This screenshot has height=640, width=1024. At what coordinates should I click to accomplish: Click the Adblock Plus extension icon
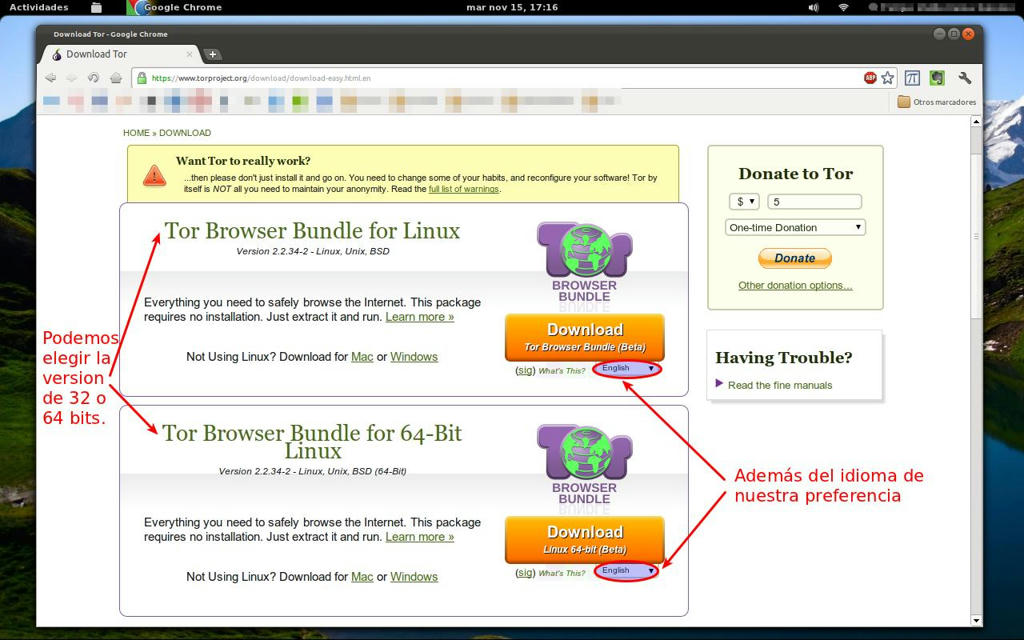point(870,78)
